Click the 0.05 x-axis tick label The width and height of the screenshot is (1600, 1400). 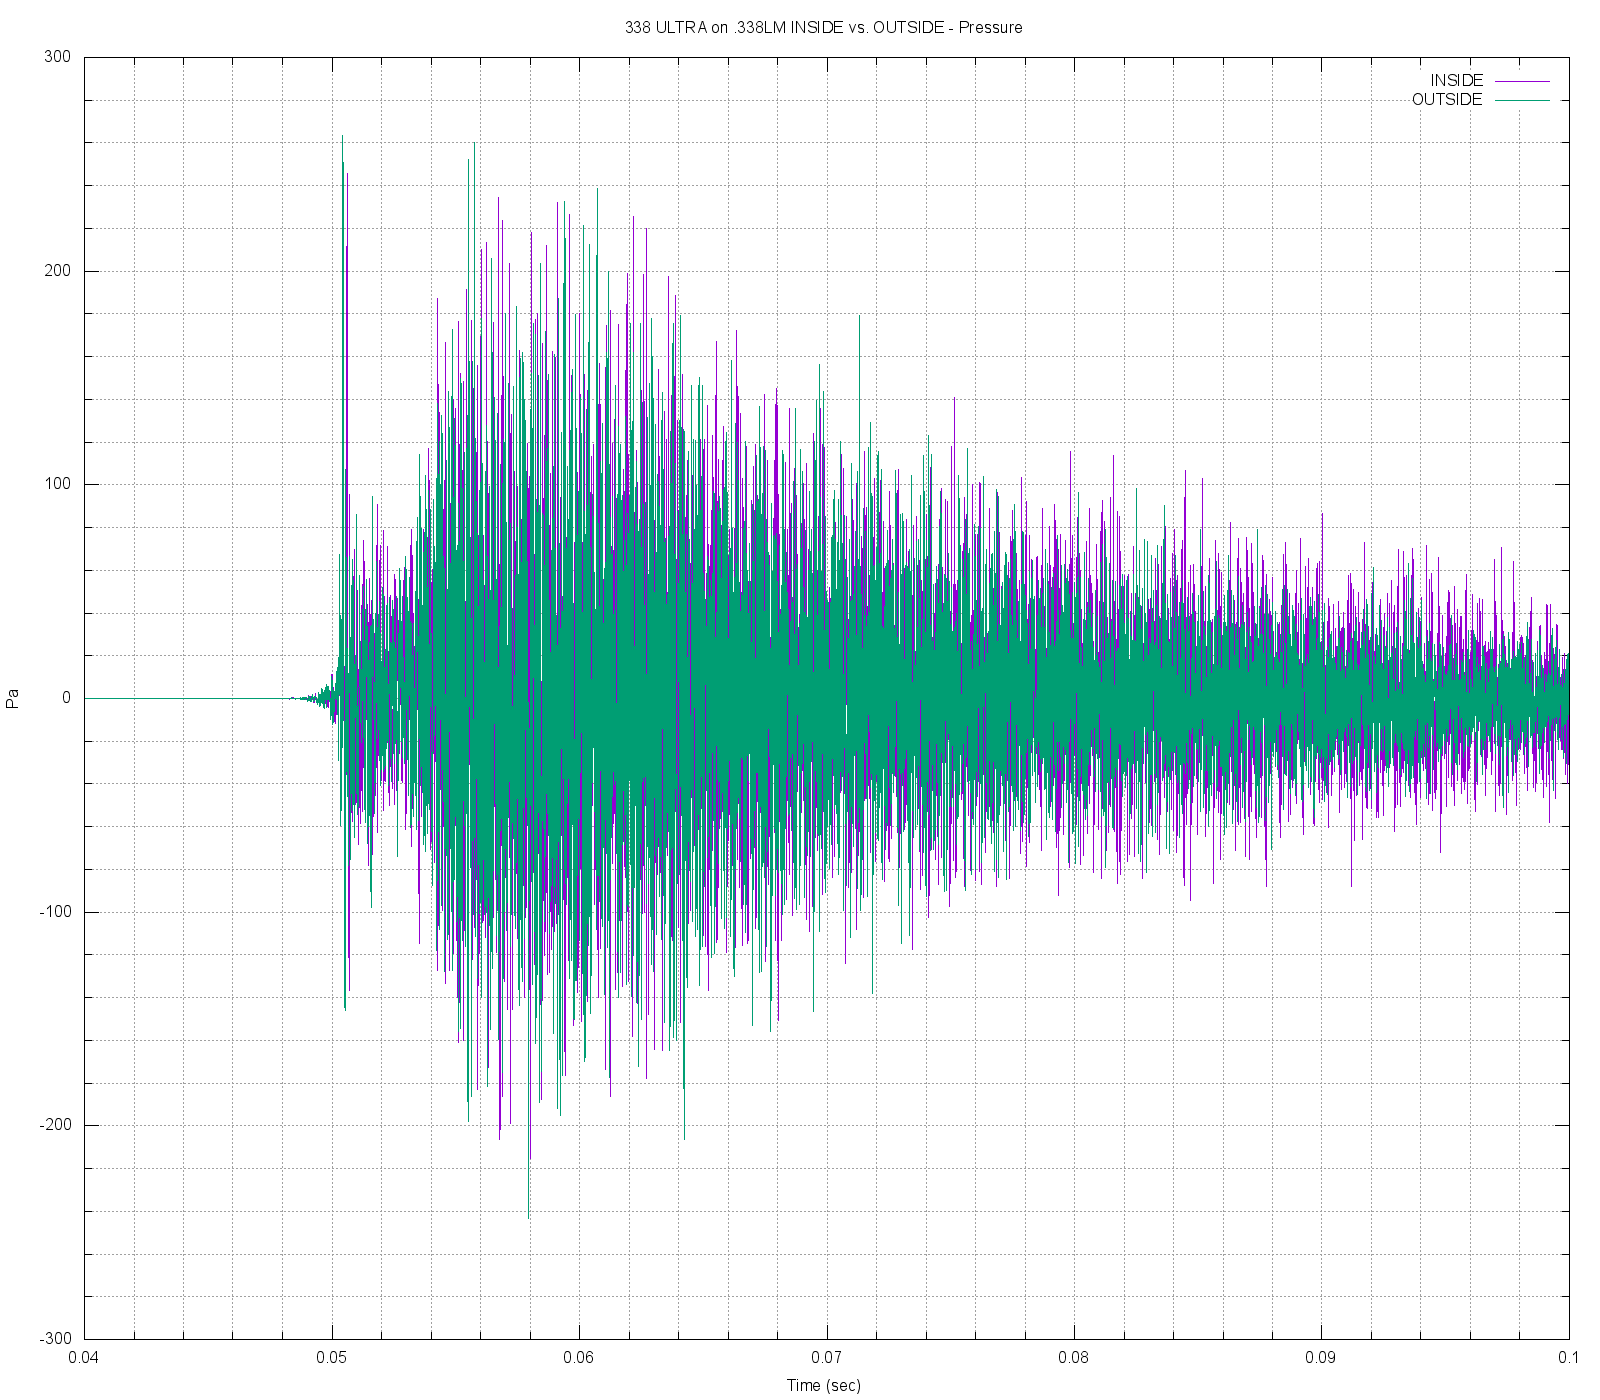click(332, 1357)
